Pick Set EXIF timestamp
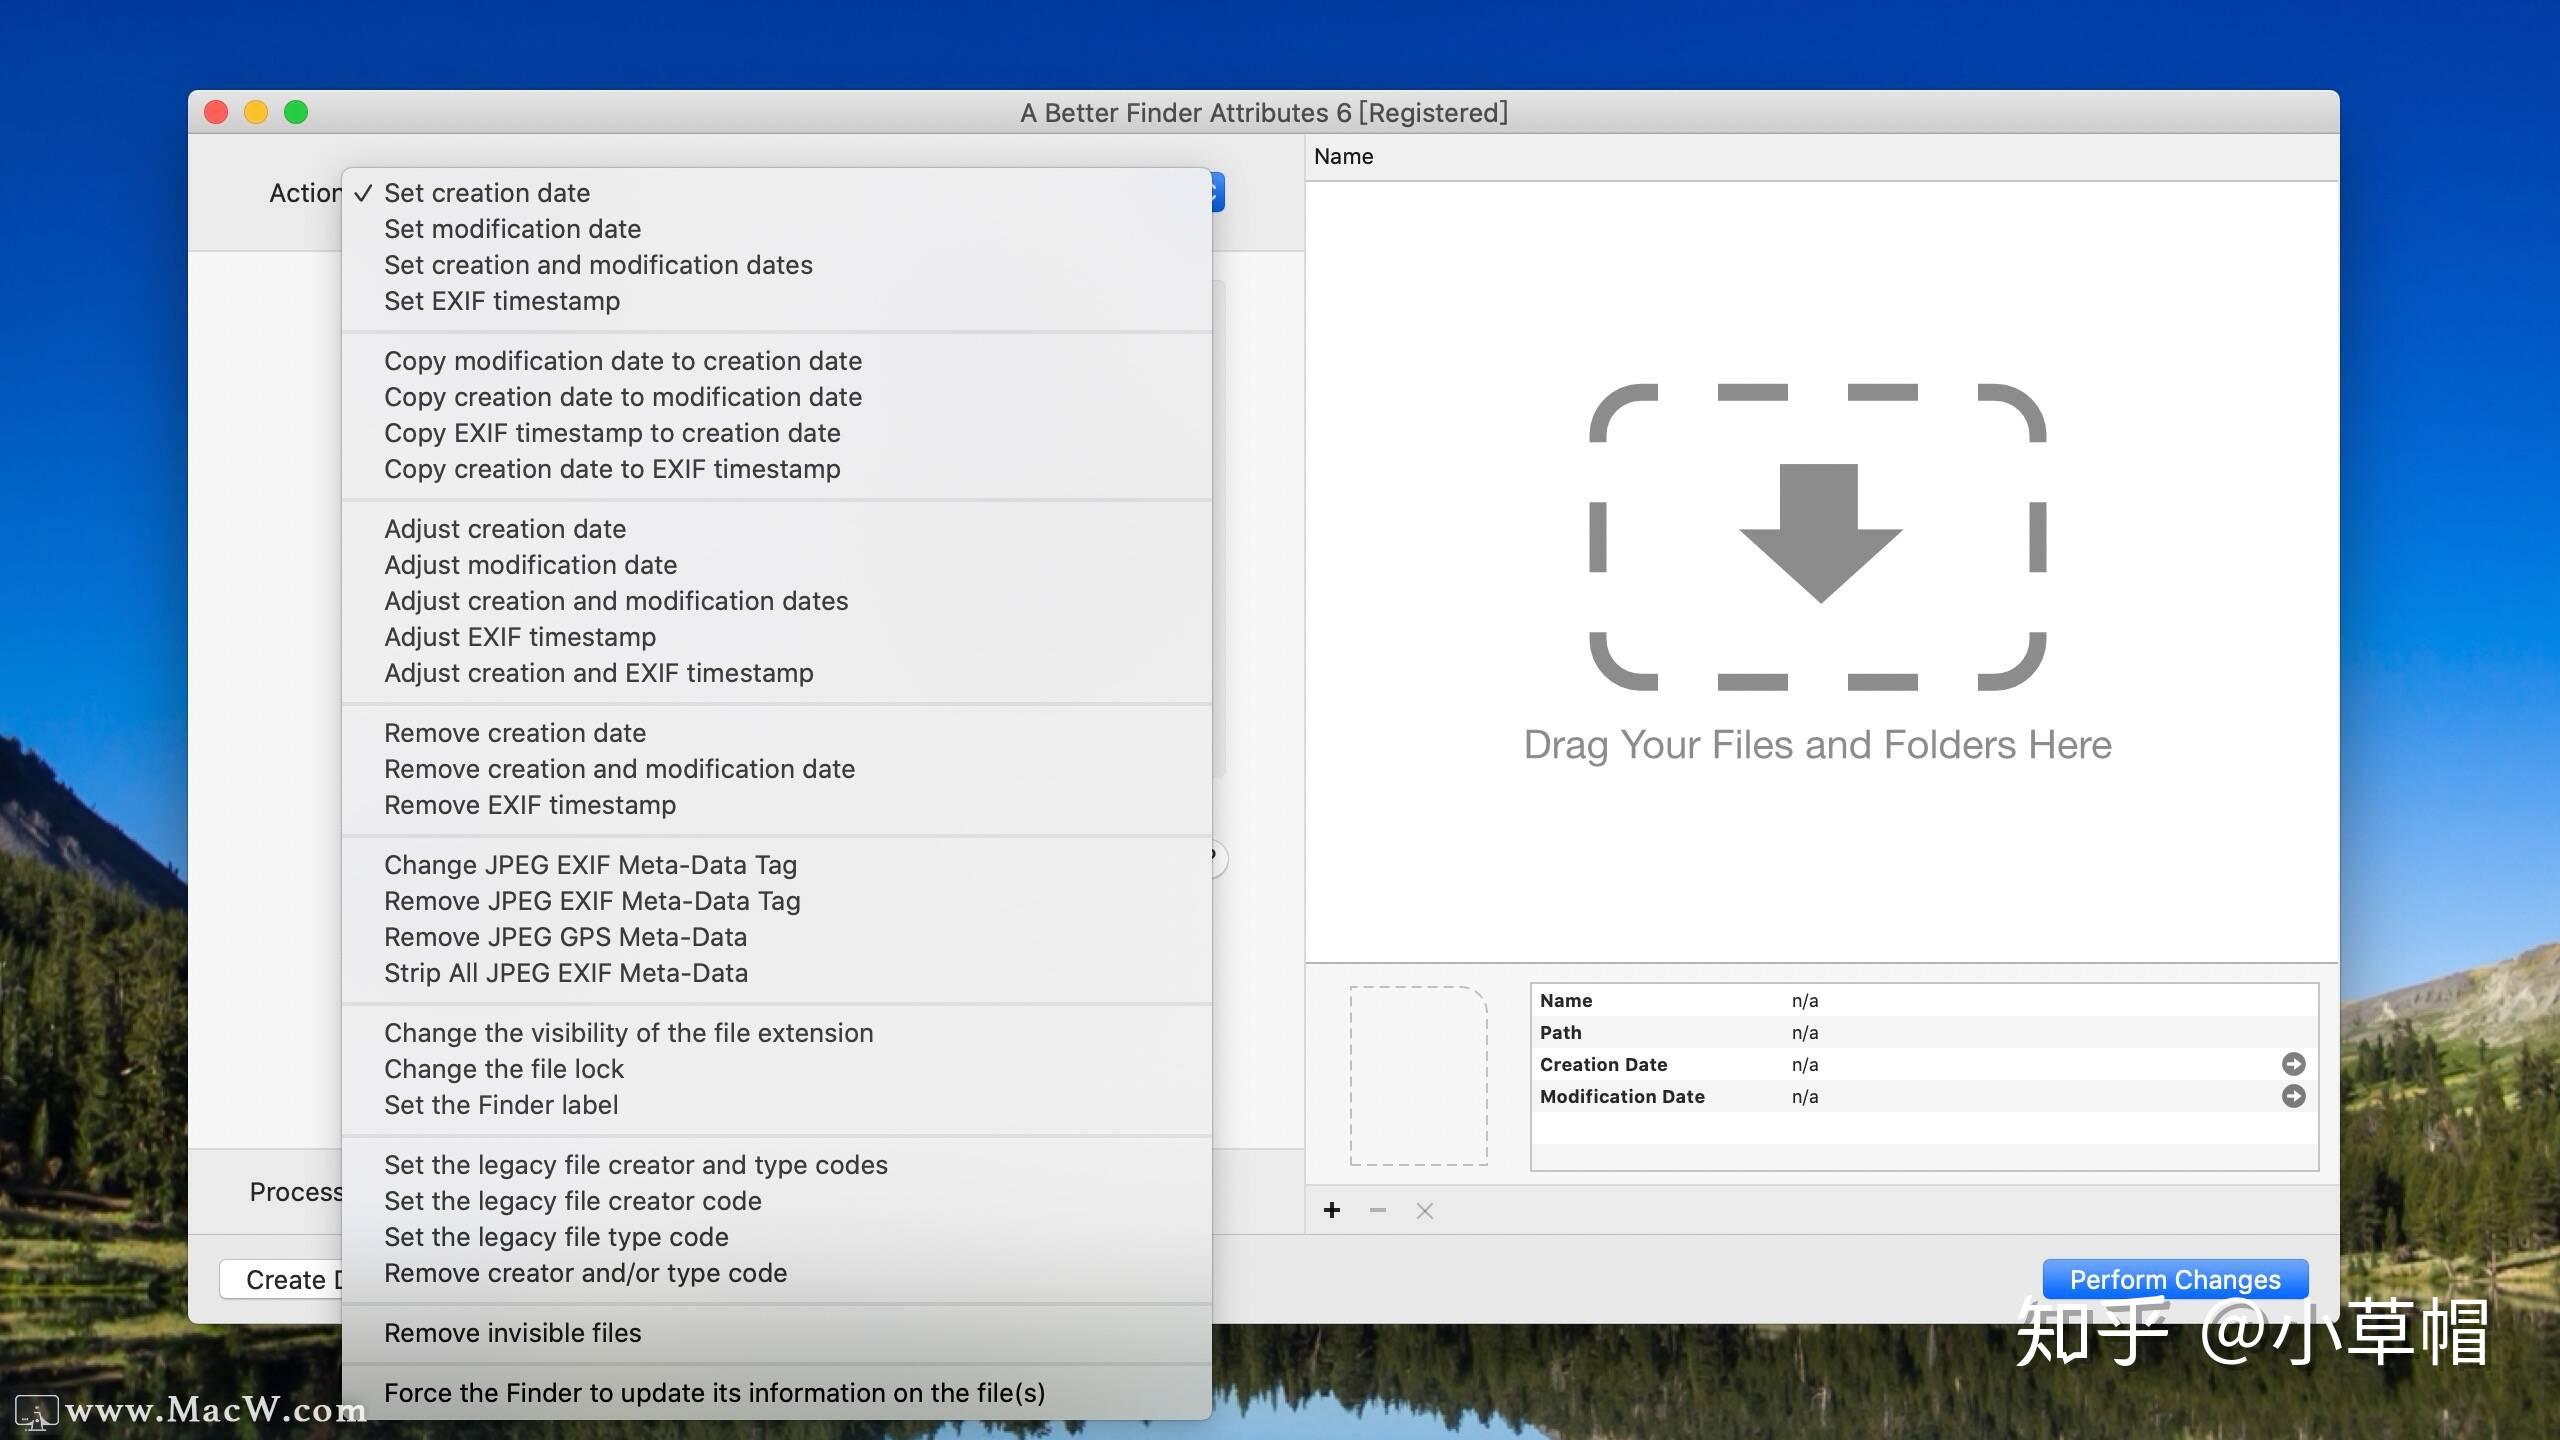Image resolution: width=2560 pixels, height=1440 pixels. [776, 301]
